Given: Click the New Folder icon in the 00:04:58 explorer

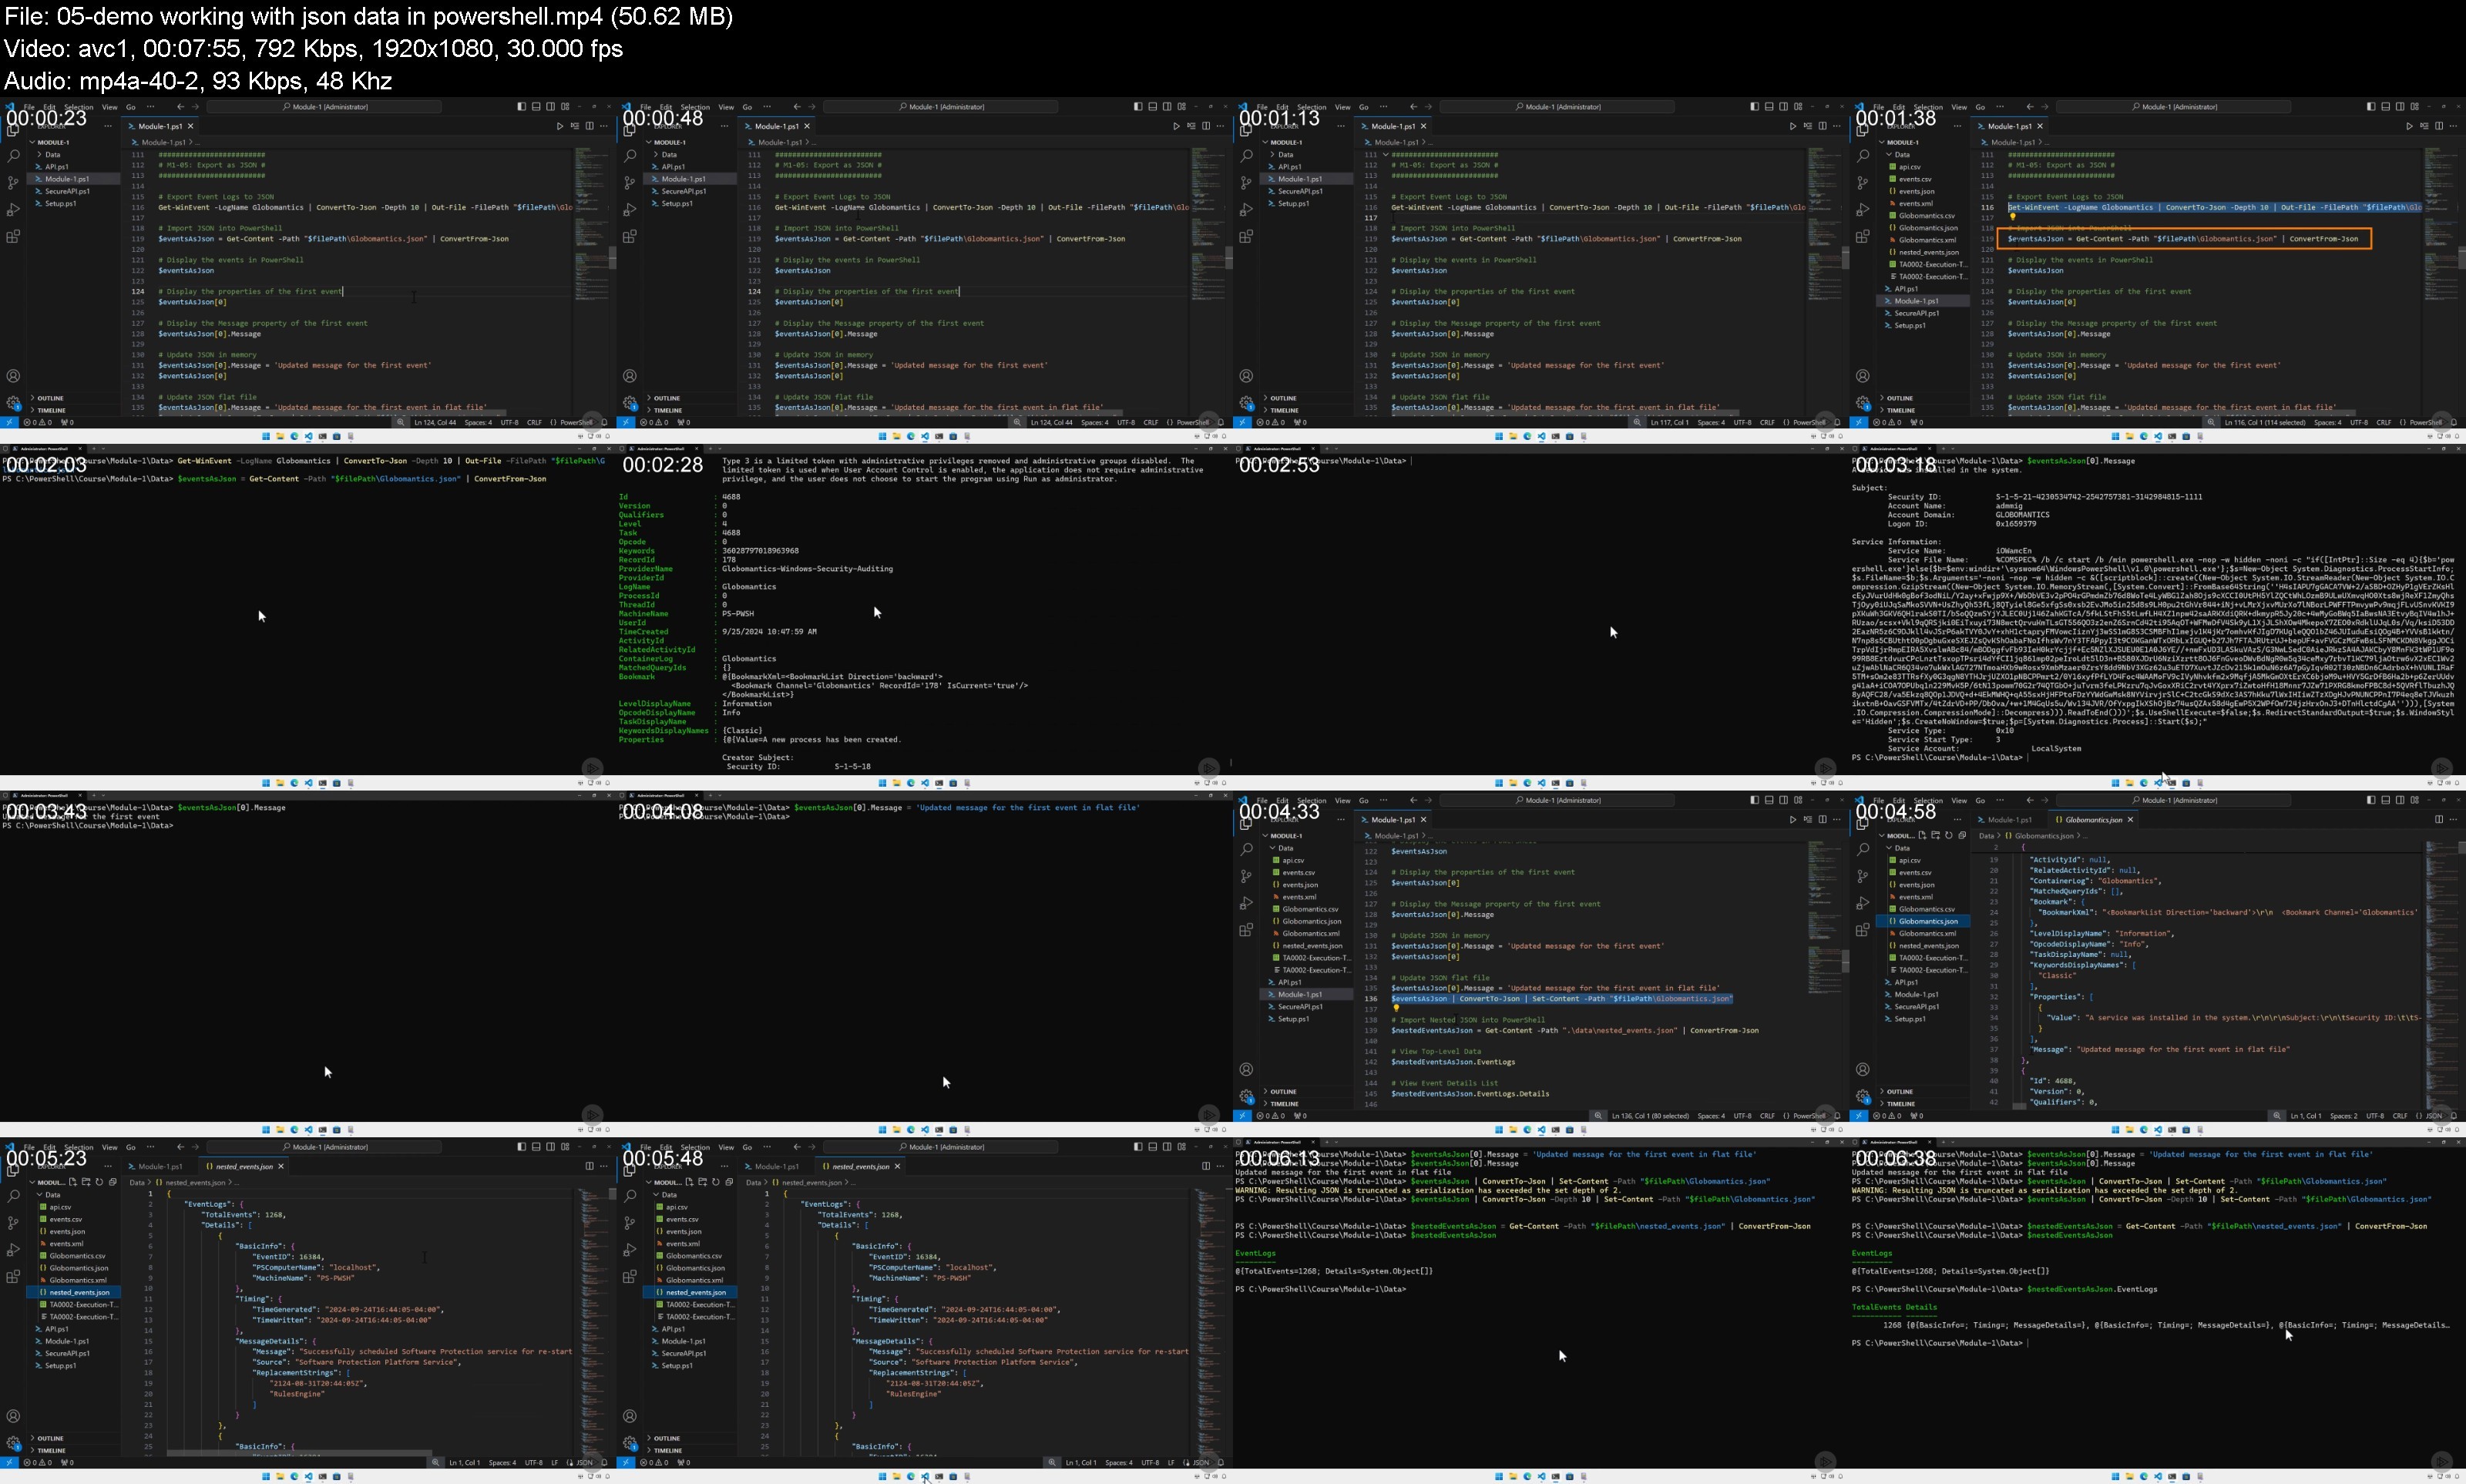Looking at the screenshot, I should coord(1935,835).
